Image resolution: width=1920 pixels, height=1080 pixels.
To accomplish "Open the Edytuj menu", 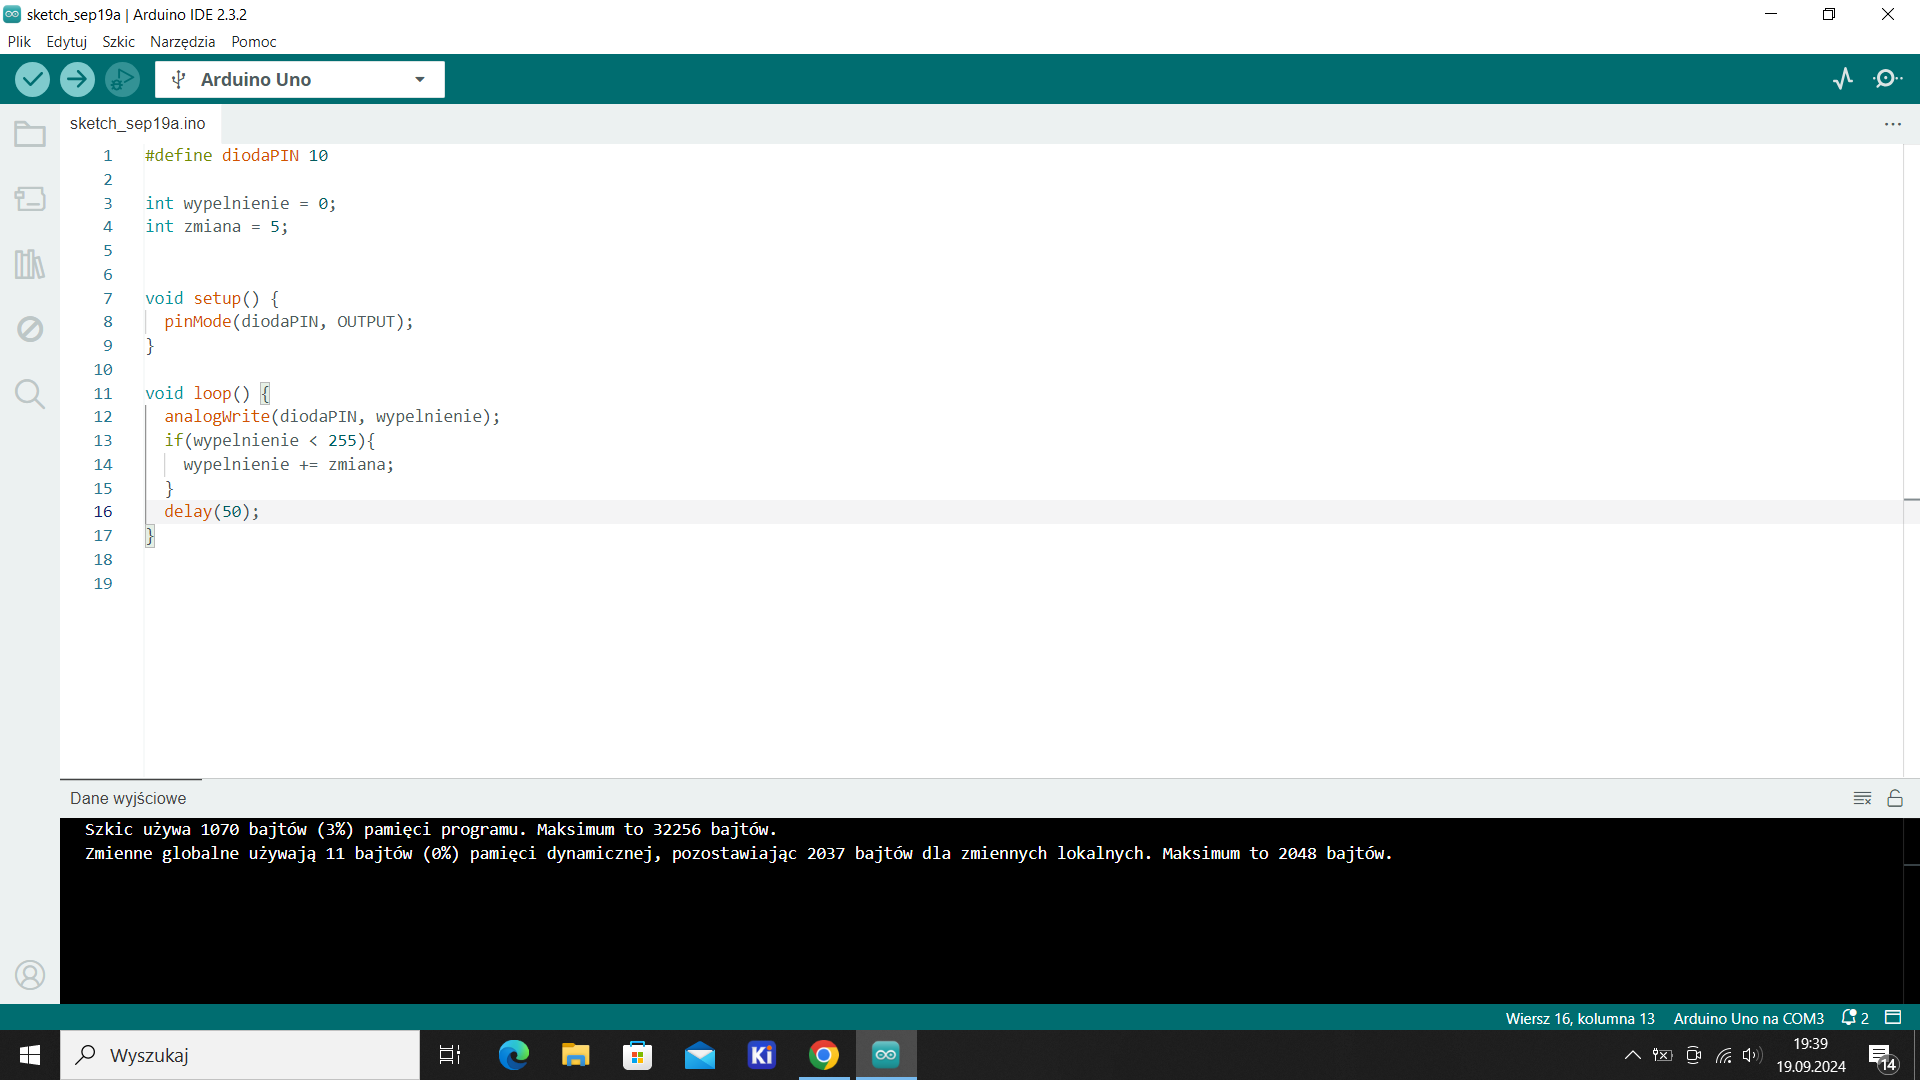I will tap(66, 42).
